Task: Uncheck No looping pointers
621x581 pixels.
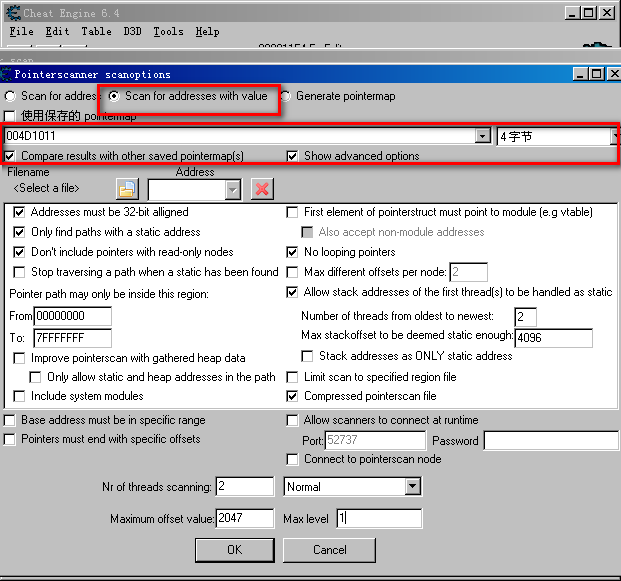Action: [x=293, y=252]
